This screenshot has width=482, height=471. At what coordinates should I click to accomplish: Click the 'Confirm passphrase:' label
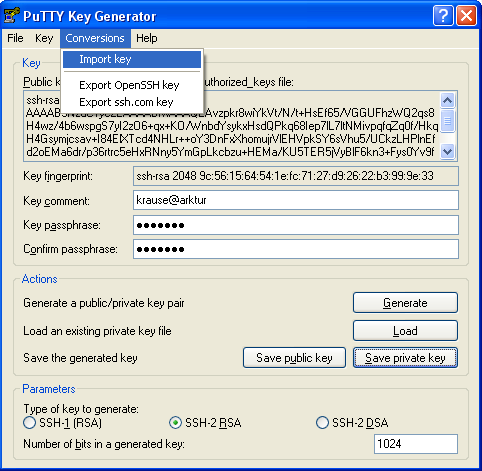pos(70,249)
